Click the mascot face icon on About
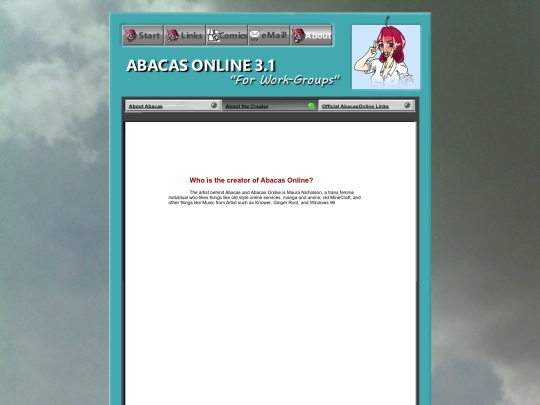 299,35
